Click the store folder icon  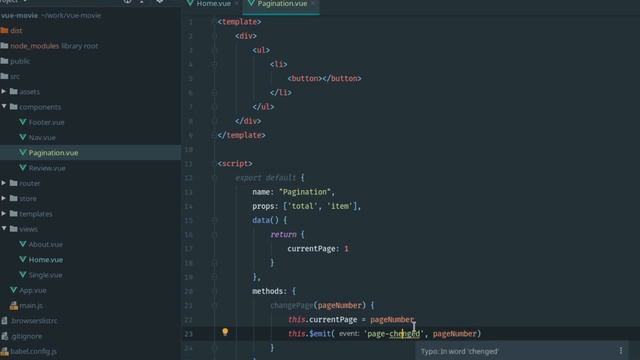tap(13, 198)
